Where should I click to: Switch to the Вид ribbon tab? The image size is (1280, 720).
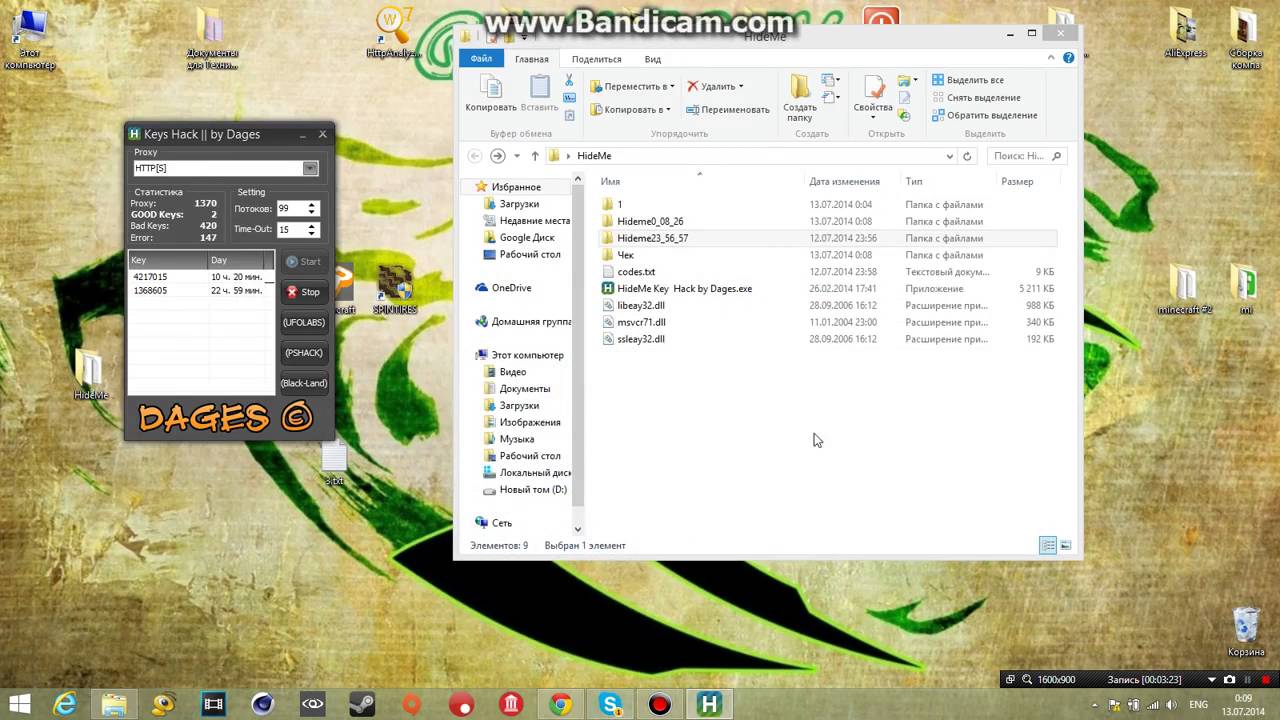tap(652, 59)
